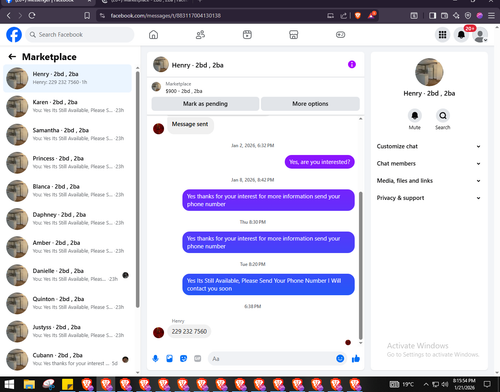The height and width of the screenshot is (392, 500).
Task: Open Quinton - 2bd, 2ba conversation
Action: [67, 303]
